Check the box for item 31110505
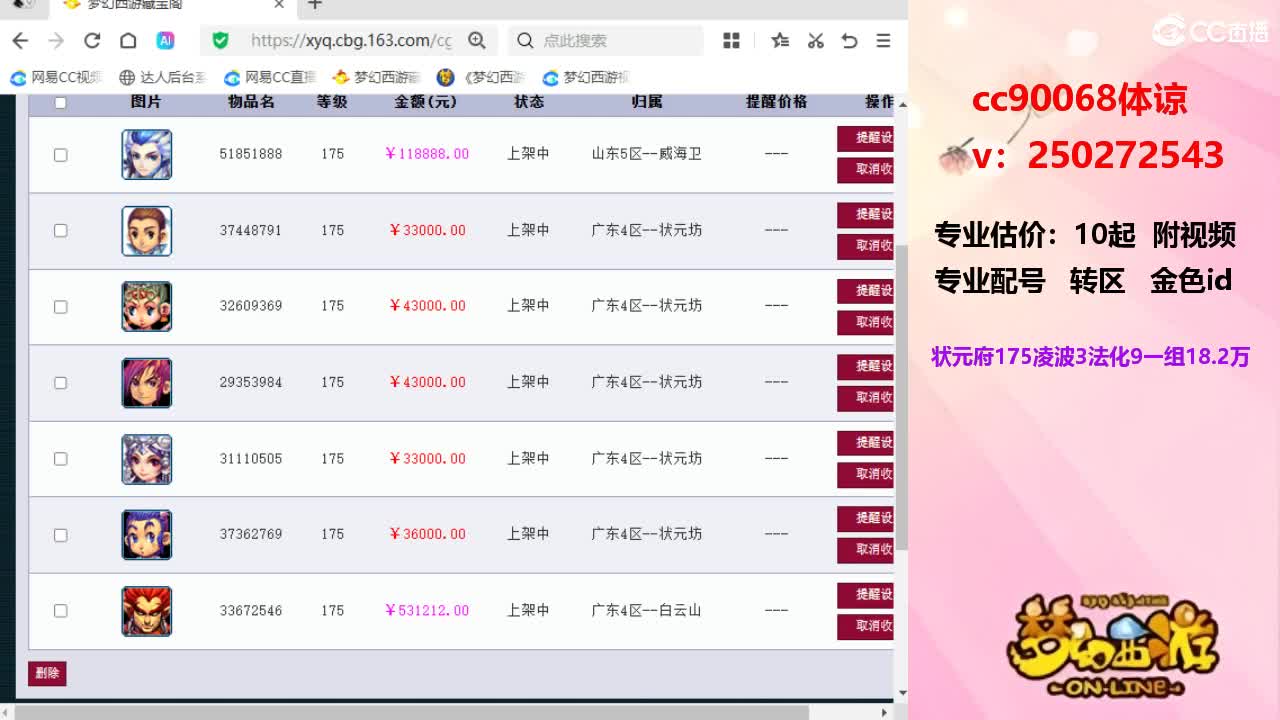Image resolution: width=1280 pixels, height=720 pixels. [60, 459]
